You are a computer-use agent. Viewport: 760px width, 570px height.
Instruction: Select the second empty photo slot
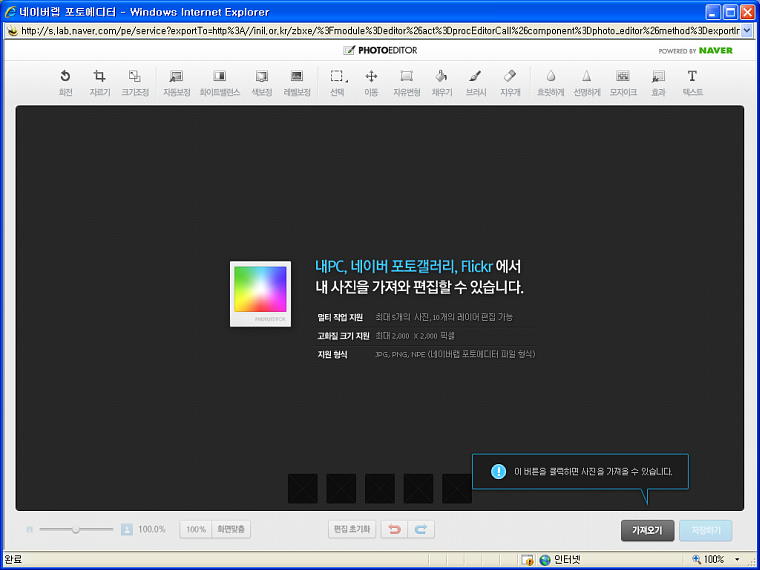[x=341, y=488]
